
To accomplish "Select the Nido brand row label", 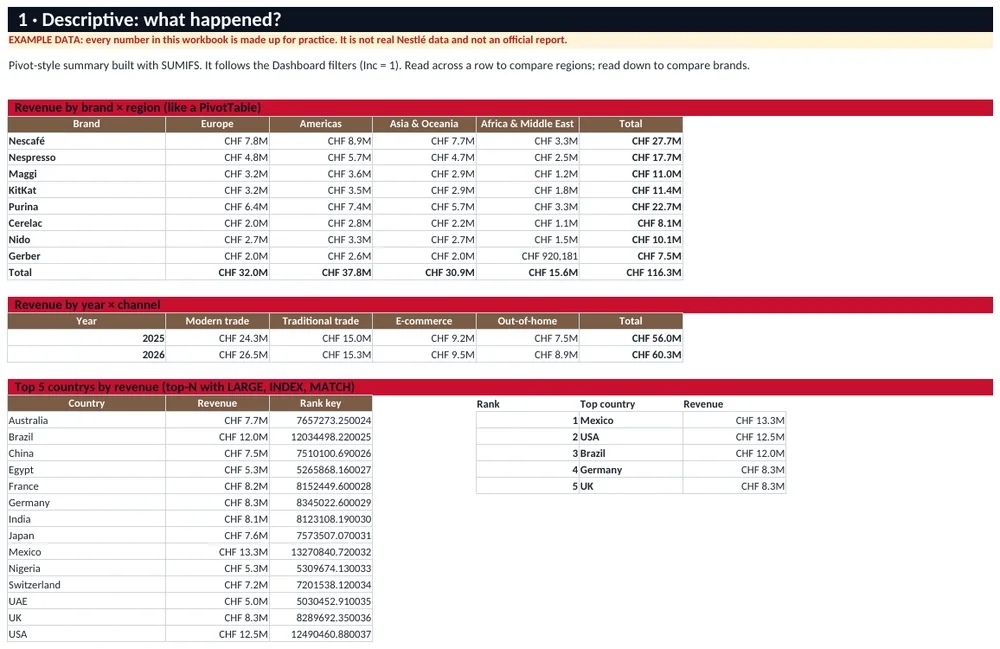I will coord(86,240).
